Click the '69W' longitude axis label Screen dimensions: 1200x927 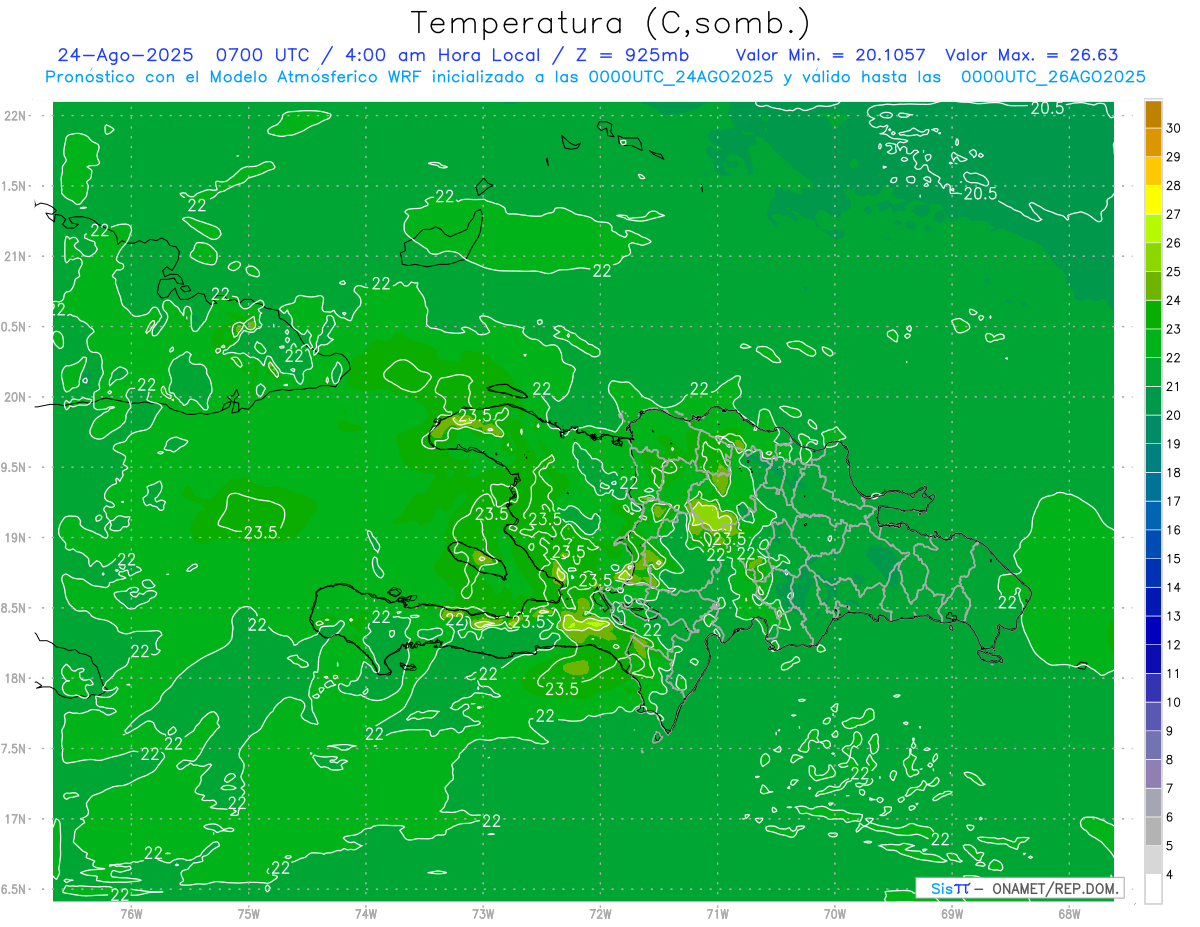click(952, 914)
